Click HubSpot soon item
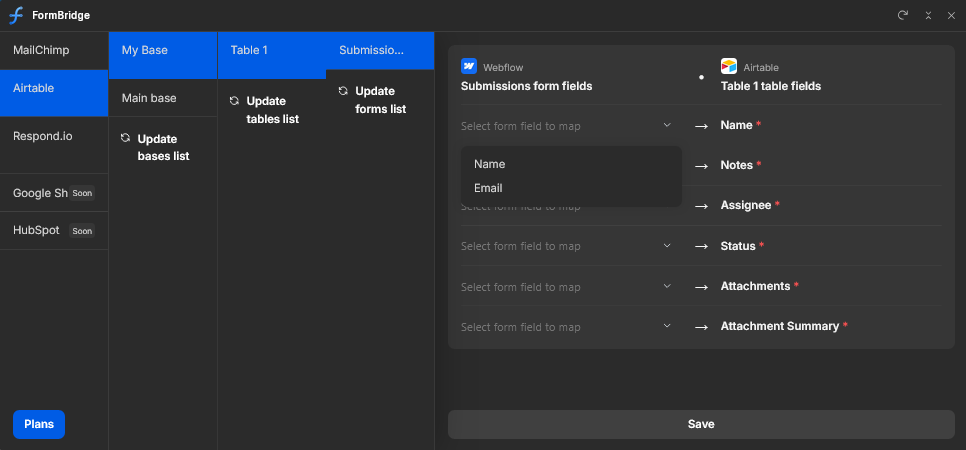 pyautogui.click(x=54, y=231)
